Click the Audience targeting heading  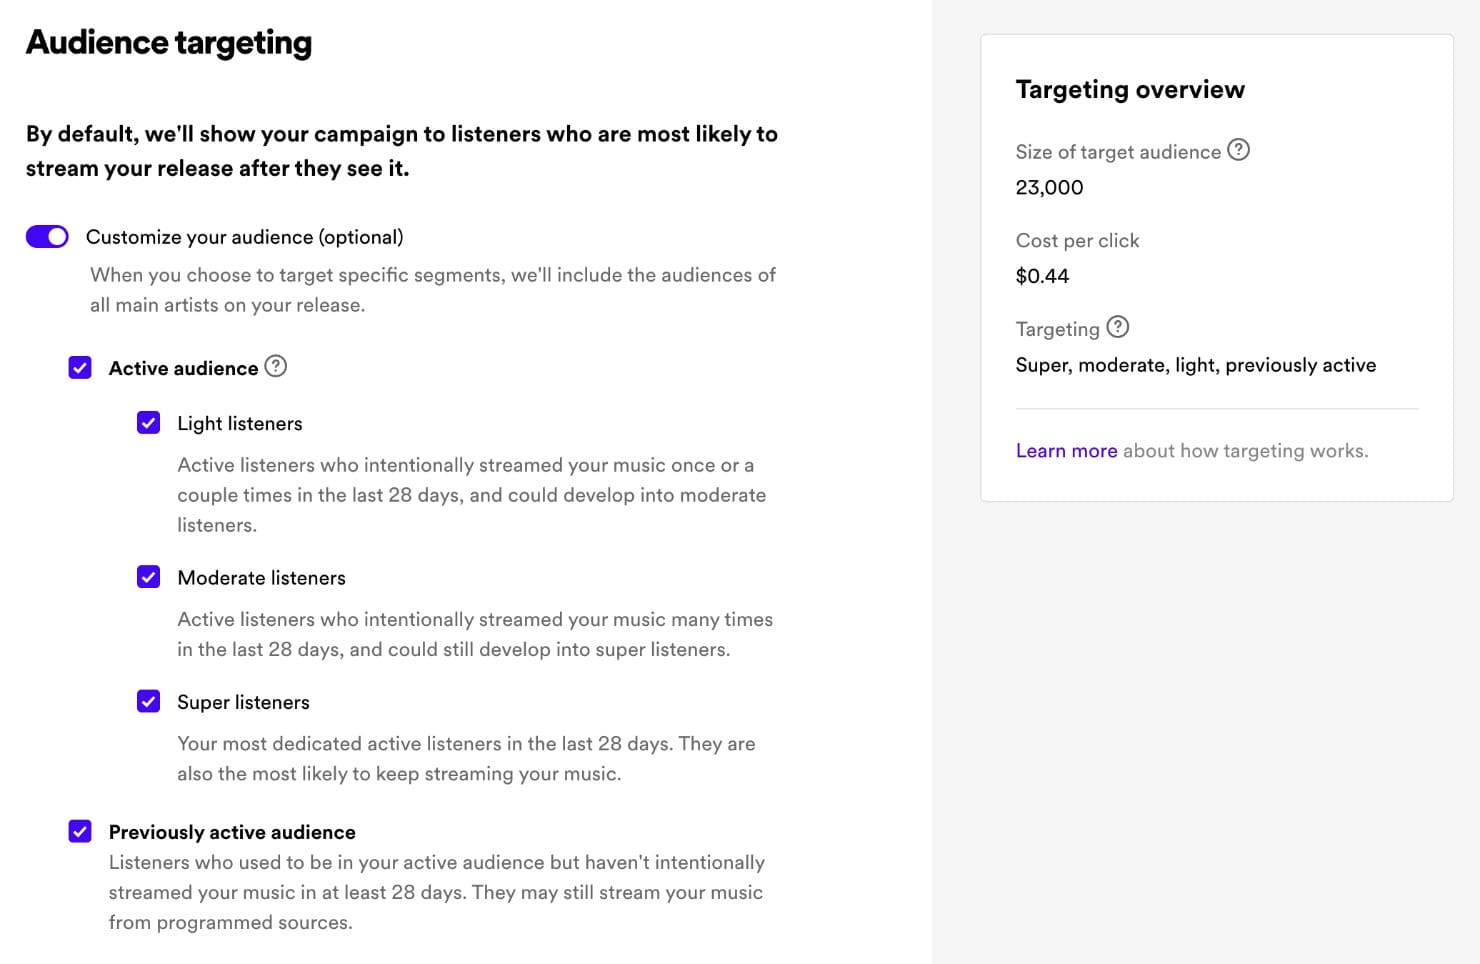[x=169, y=43]
